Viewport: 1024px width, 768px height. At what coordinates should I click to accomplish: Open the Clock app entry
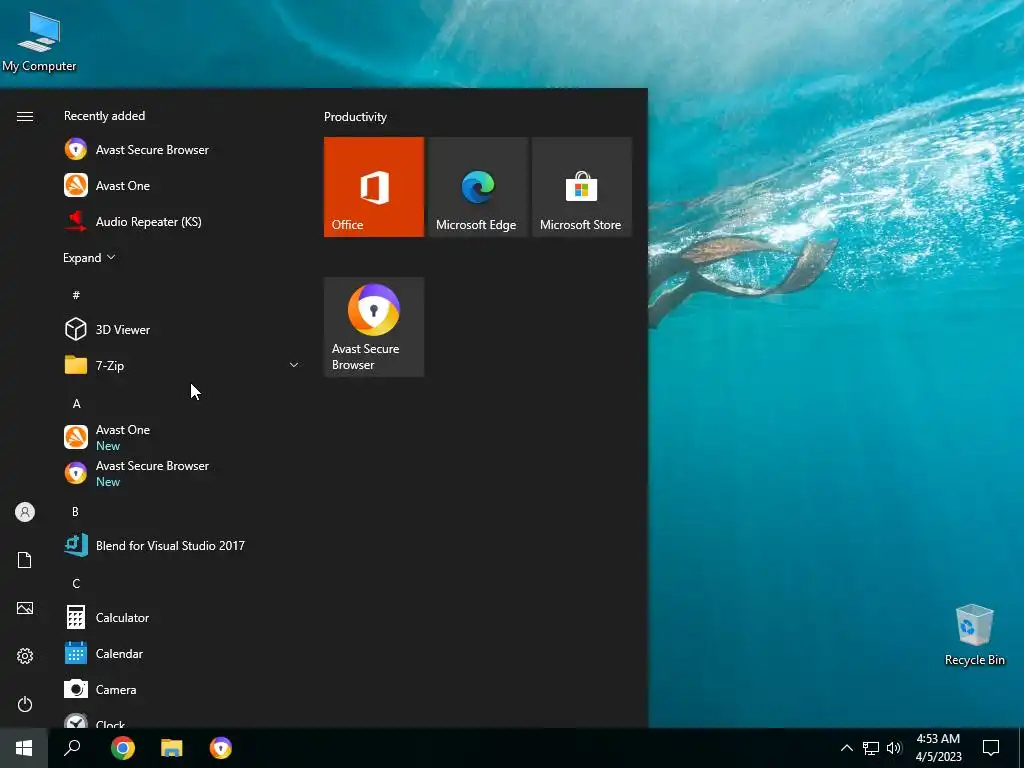(181, 718)
